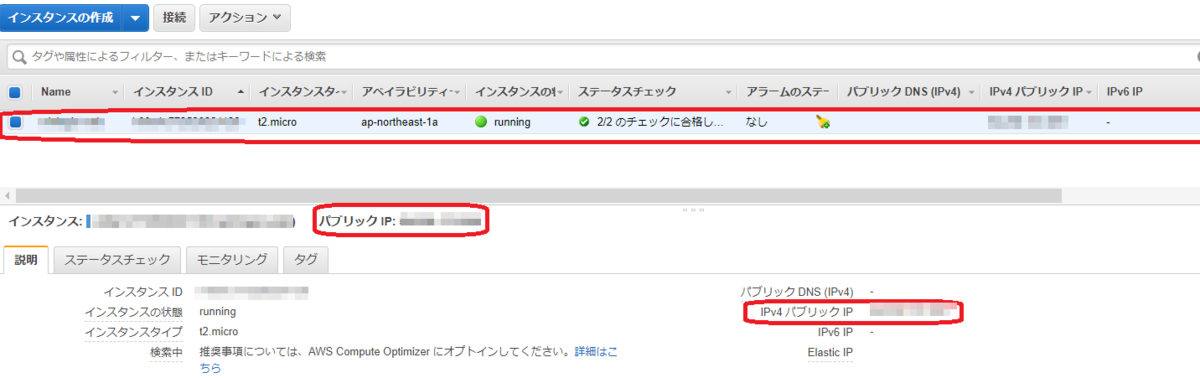
Task: Click the Elastic IP label
Action: tap(830, 352)
